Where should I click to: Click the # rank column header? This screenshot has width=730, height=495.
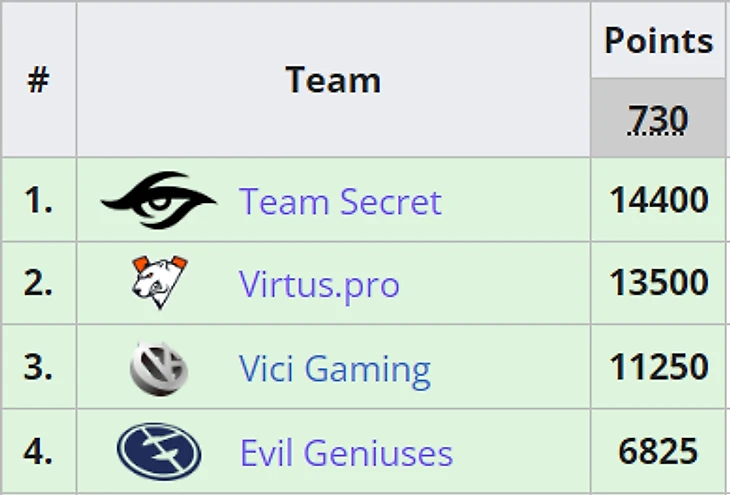38,79
